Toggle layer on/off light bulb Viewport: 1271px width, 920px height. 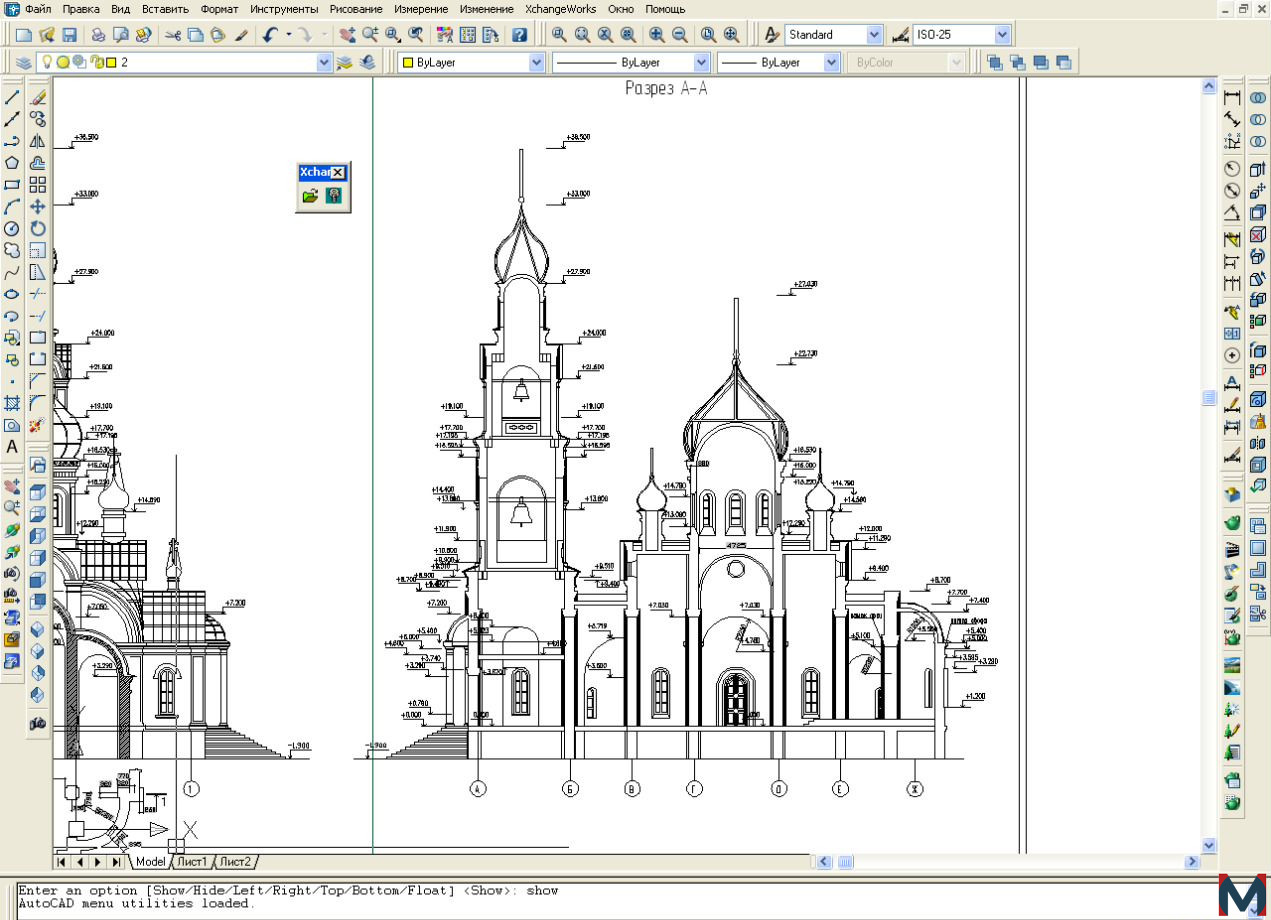[46, 62]
